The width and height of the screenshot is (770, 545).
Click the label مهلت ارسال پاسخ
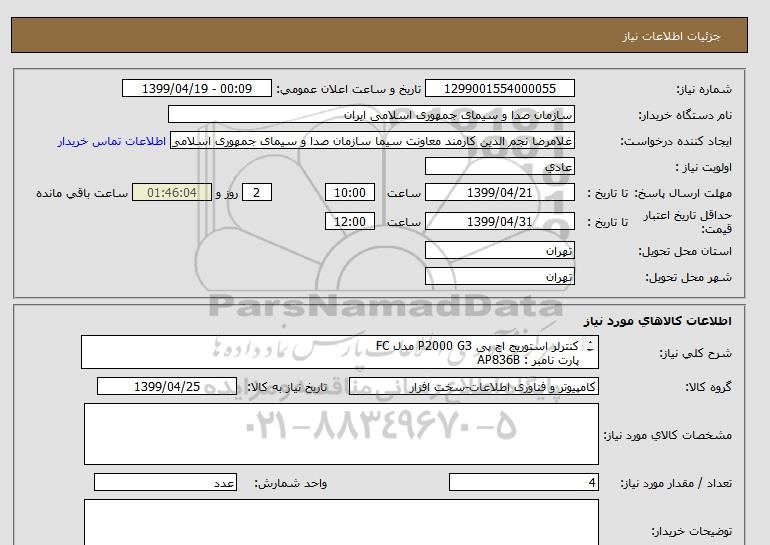pyautogui.click(x=682, y=193)
